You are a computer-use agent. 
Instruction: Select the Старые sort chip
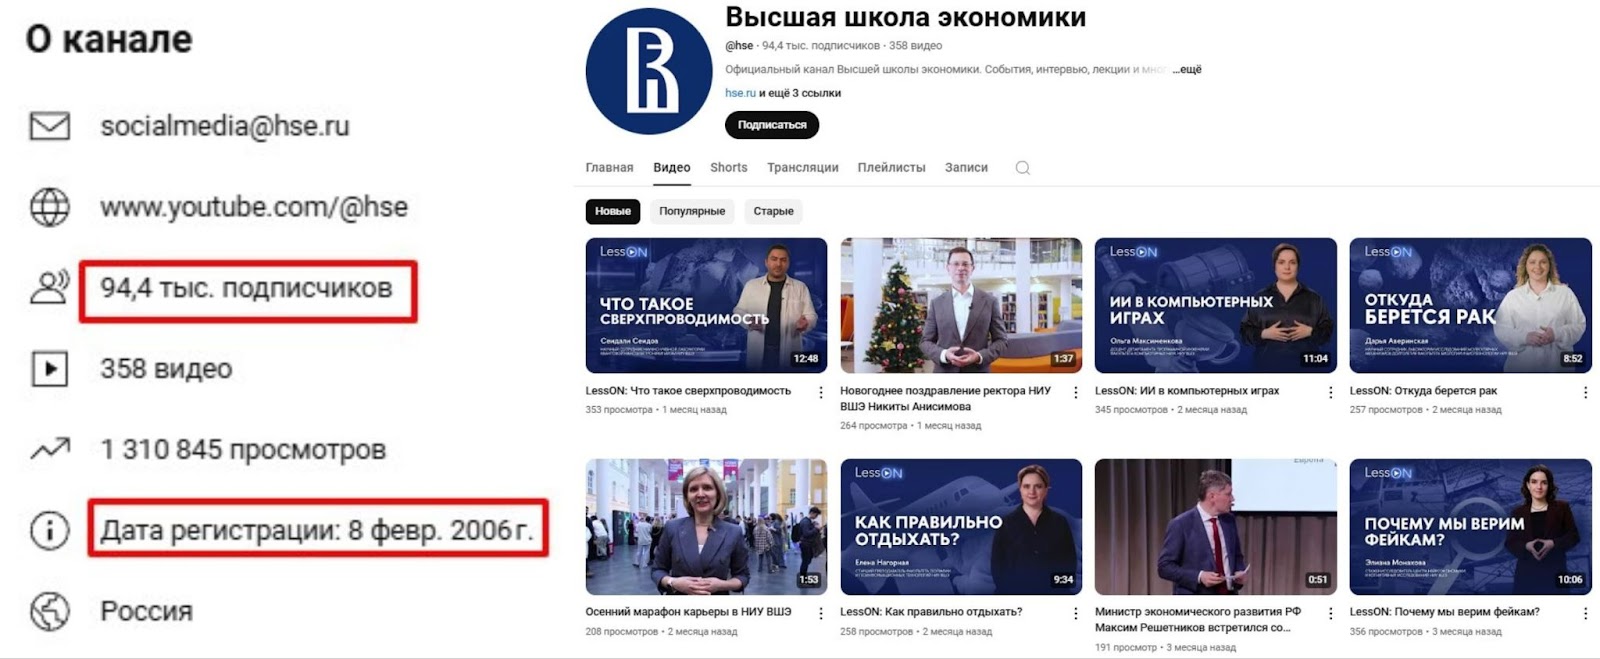(773, 211)
